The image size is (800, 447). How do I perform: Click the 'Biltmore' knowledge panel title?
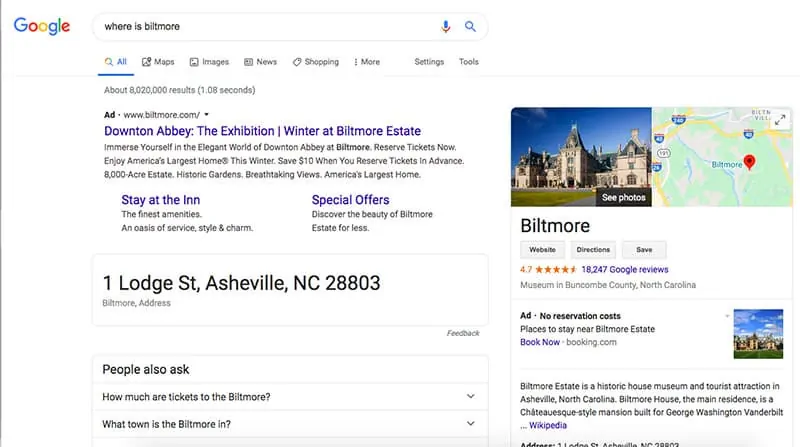[555, 226]
